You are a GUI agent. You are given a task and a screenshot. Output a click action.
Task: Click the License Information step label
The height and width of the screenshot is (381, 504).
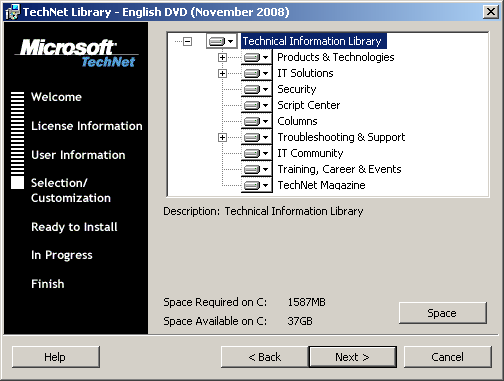tap(87, 126)
